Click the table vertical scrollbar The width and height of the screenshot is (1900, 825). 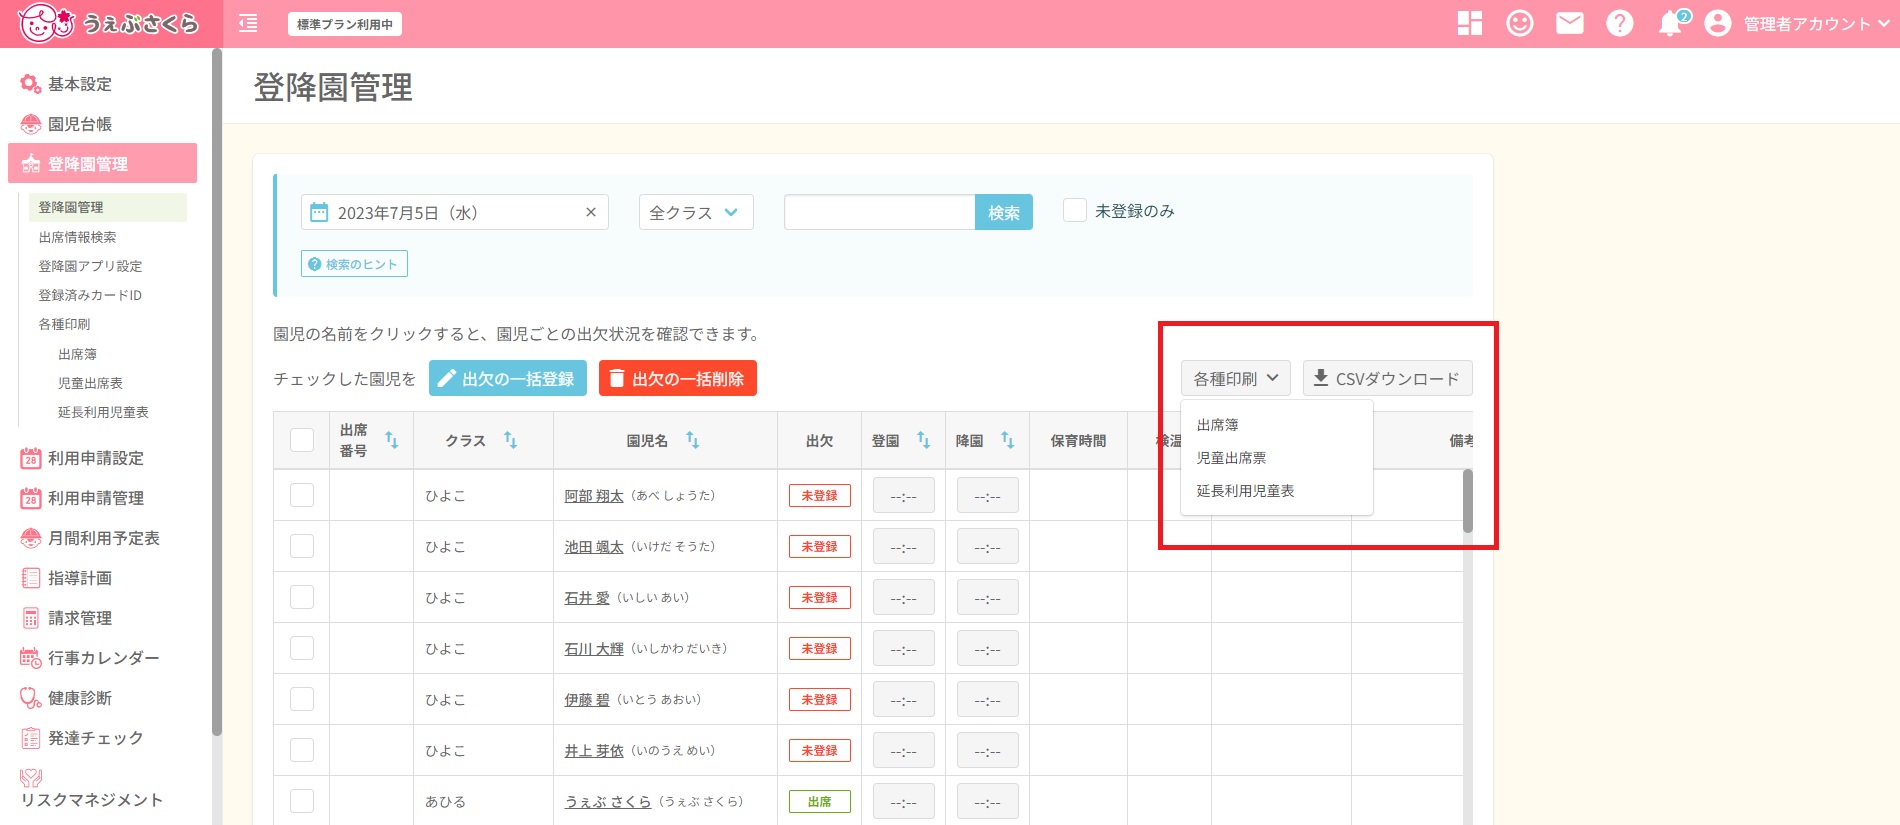1468,500
